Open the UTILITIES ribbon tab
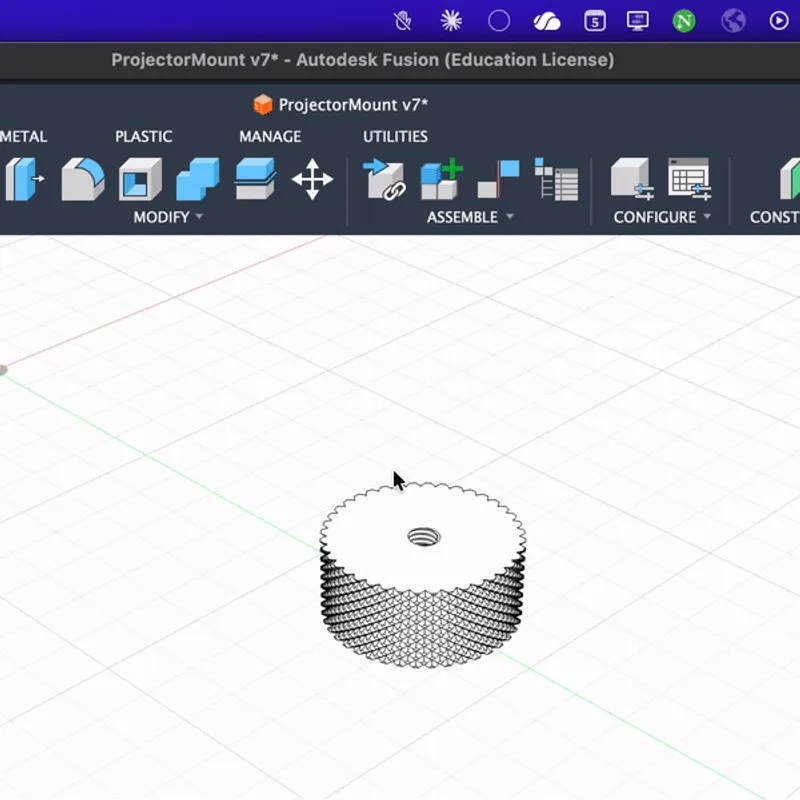Viewport: 800px width, 800px height. pyautogui.click(x=394, y=136)
